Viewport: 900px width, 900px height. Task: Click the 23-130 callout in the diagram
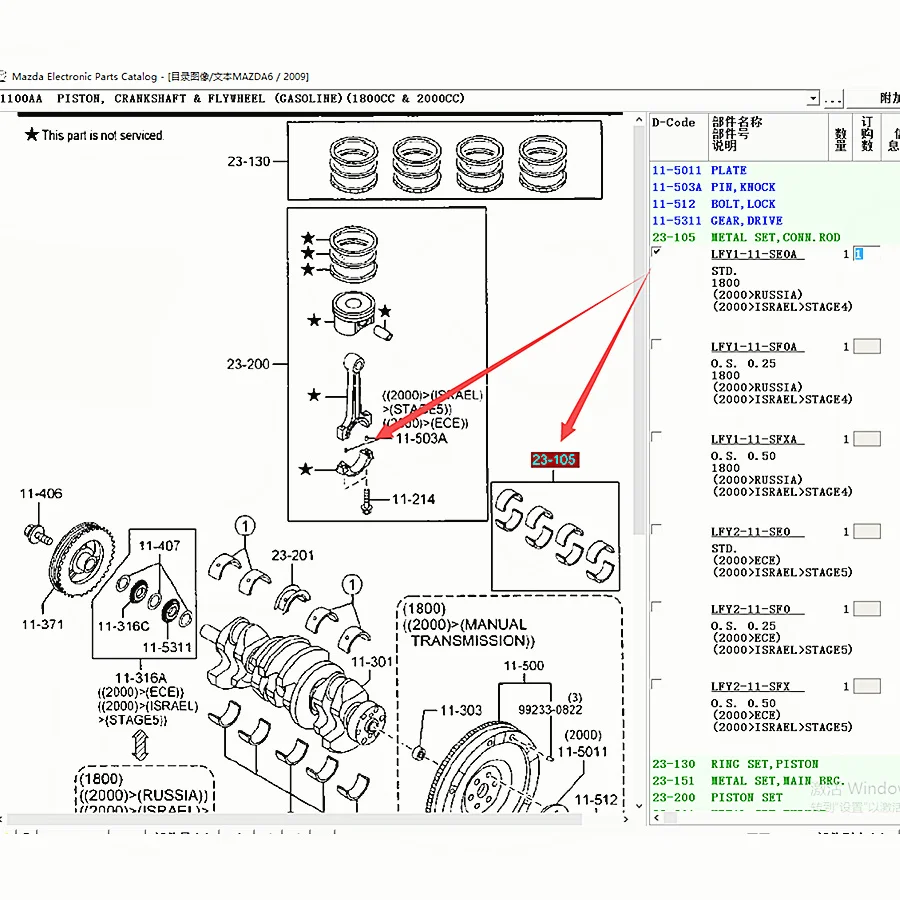pyautogui.click(x=249, y=161)
